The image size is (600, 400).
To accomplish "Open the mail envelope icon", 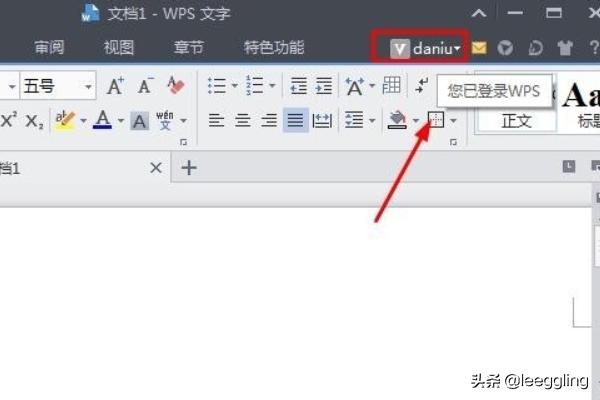I will [479, 48].
